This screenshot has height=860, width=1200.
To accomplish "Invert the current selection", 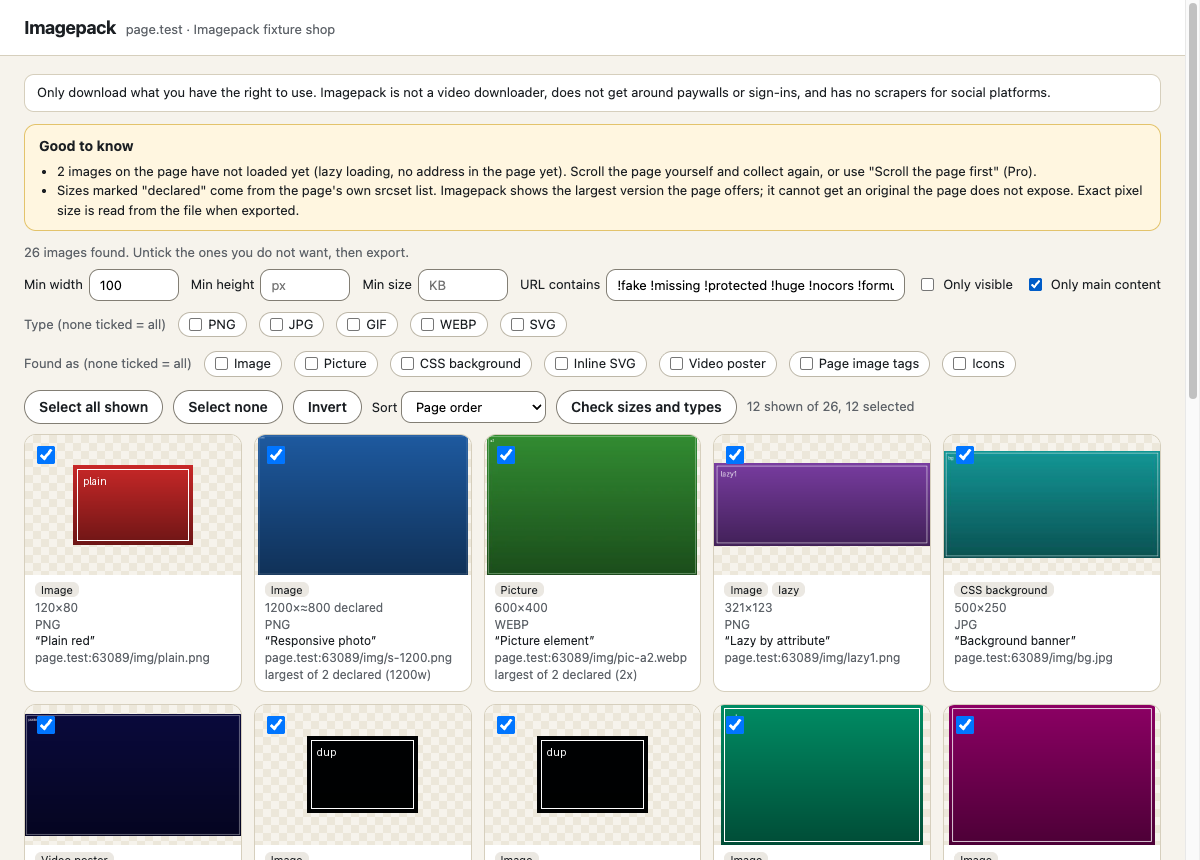I will pos(327,407).
